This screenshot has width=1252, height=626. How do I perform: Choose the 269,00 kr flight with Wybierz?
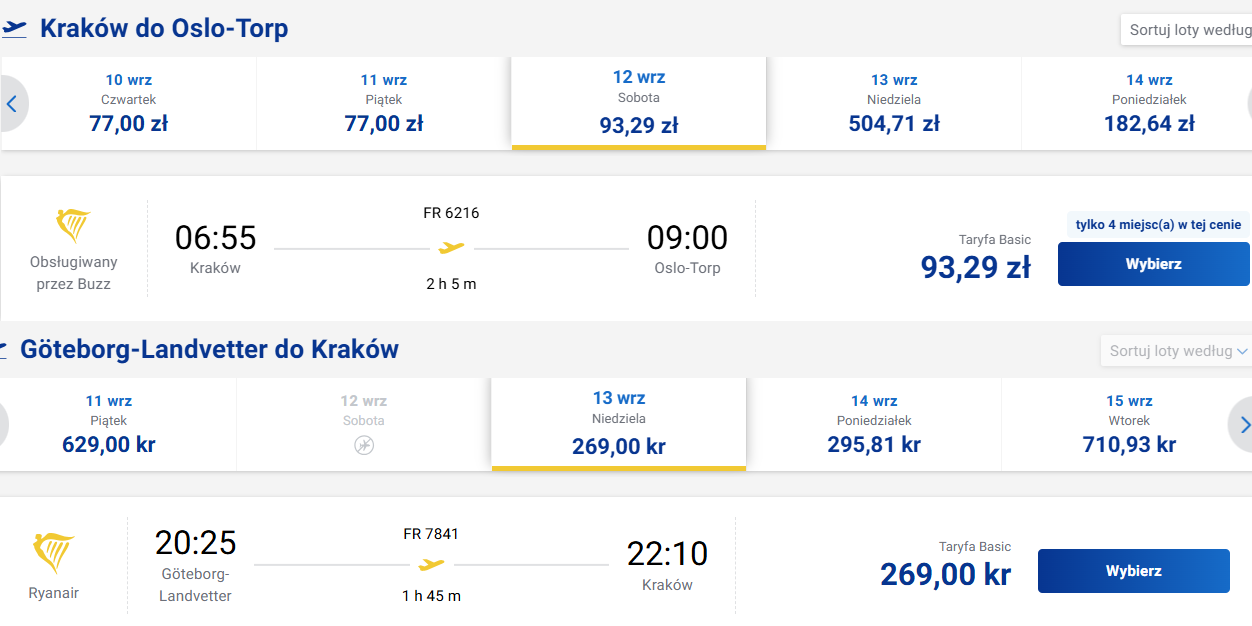pos(1134,571)
